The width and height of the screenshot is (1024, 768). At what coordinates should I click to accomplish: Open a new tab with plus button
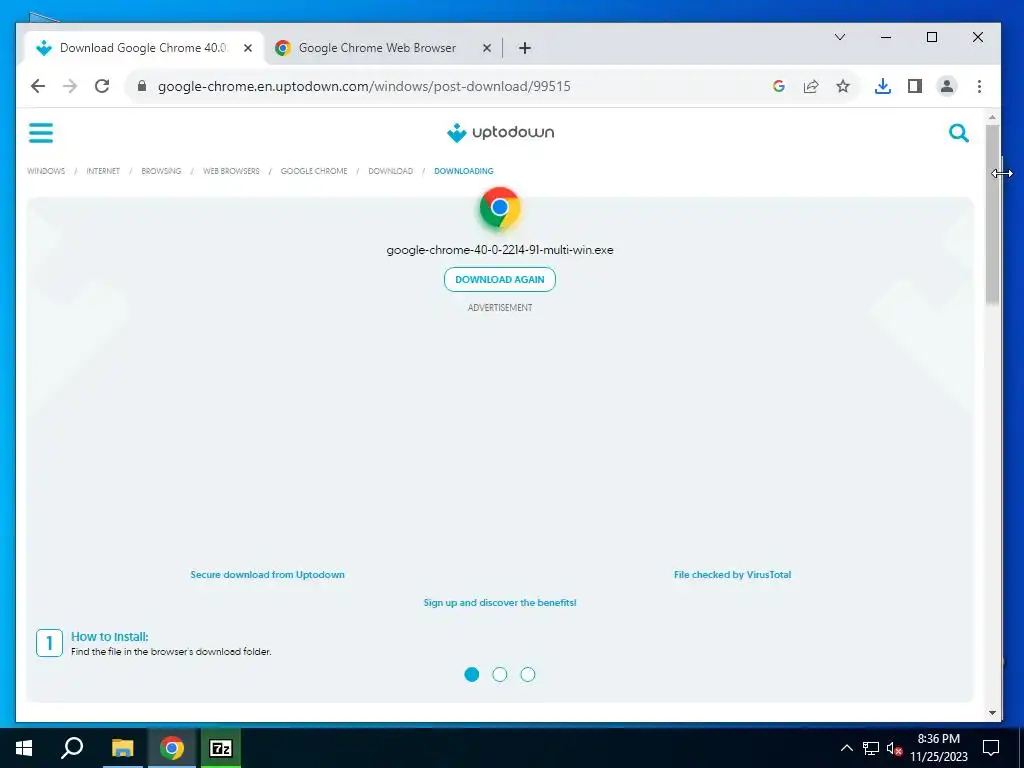point(524,48)
